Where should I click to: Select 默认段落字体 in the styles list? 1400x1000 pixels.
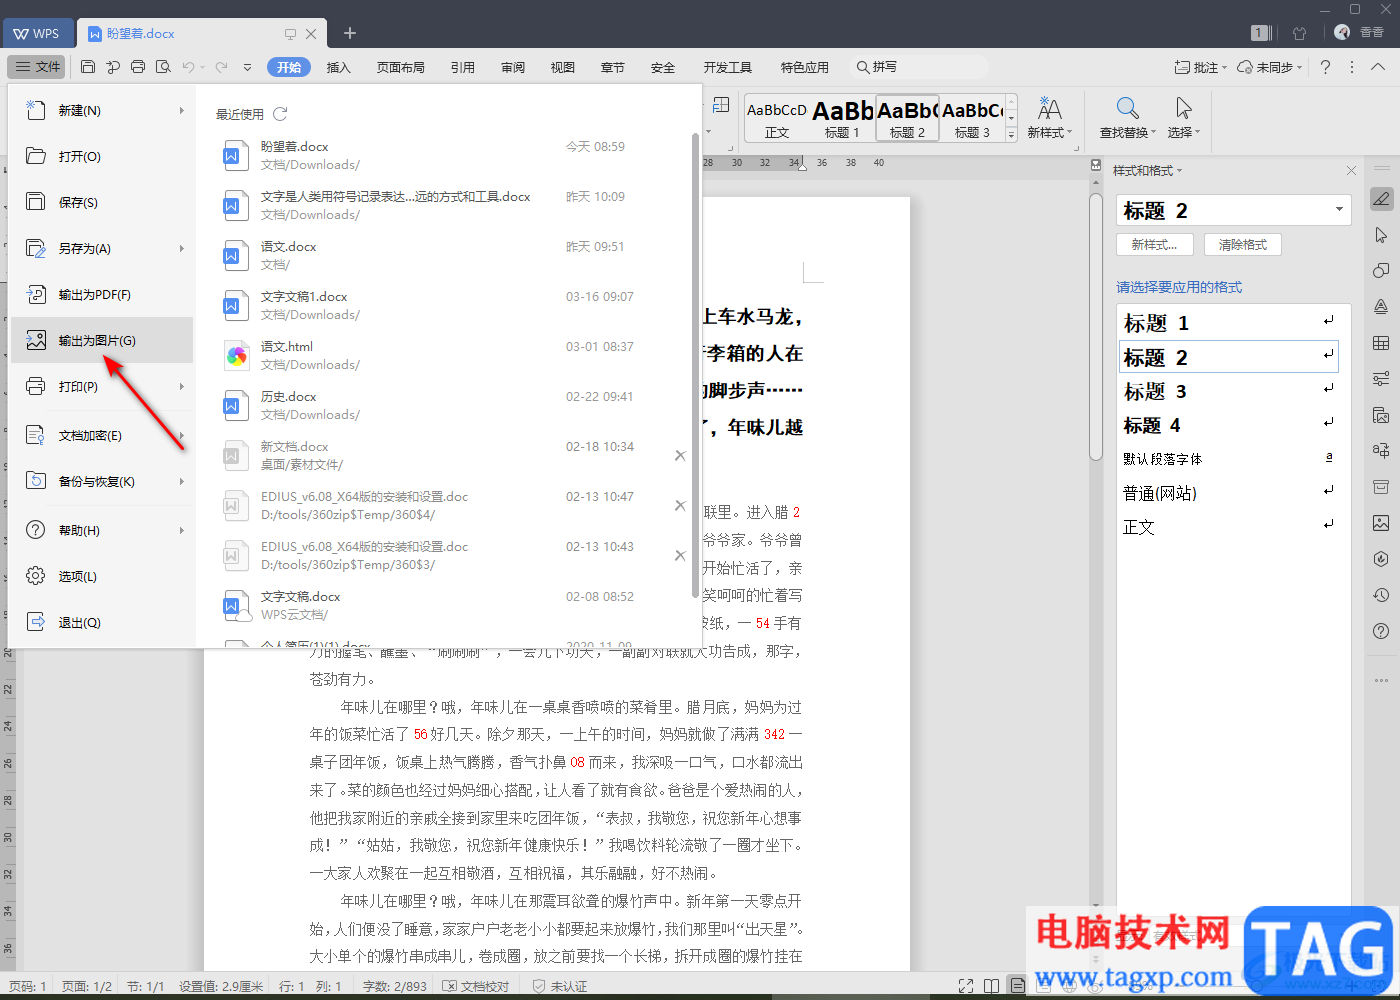coord(1229,459)
